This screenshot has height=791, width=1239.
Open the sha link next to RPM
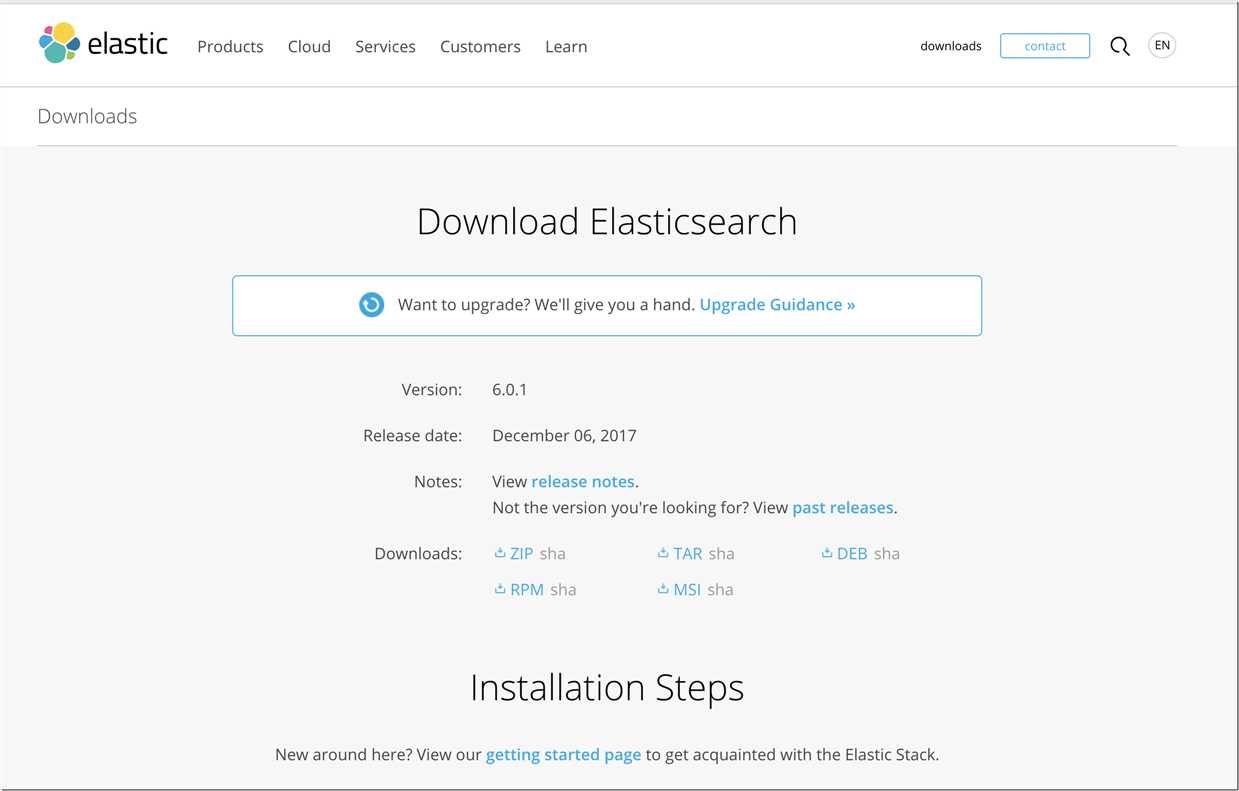click(x=563, y=589)
